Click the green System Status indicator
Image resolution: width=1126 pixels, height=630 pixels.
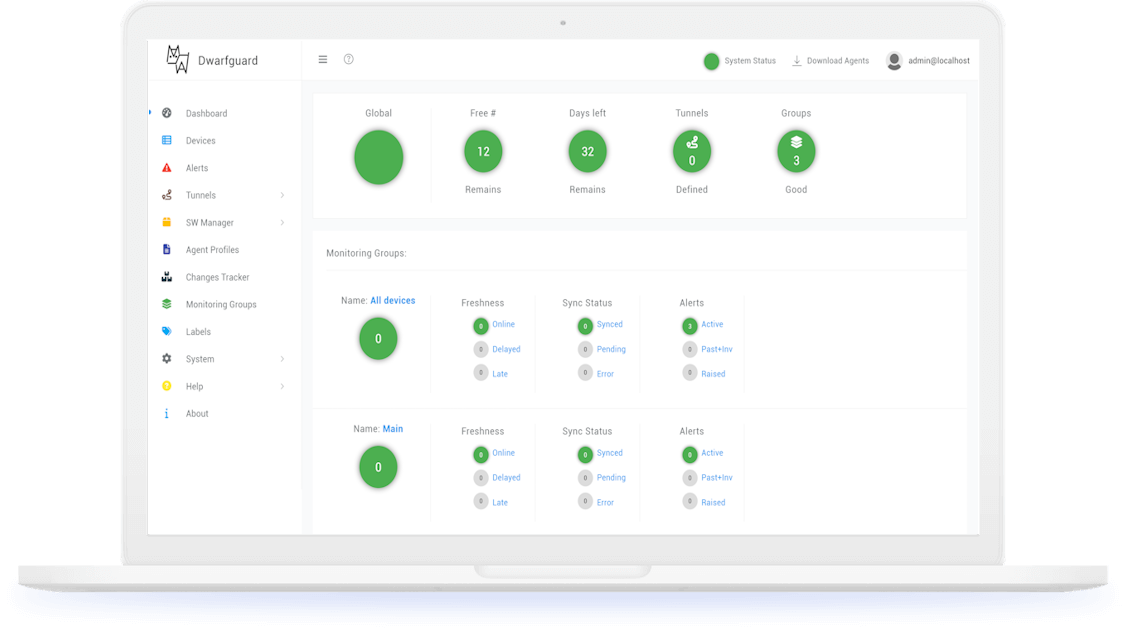tap(711, 61)
